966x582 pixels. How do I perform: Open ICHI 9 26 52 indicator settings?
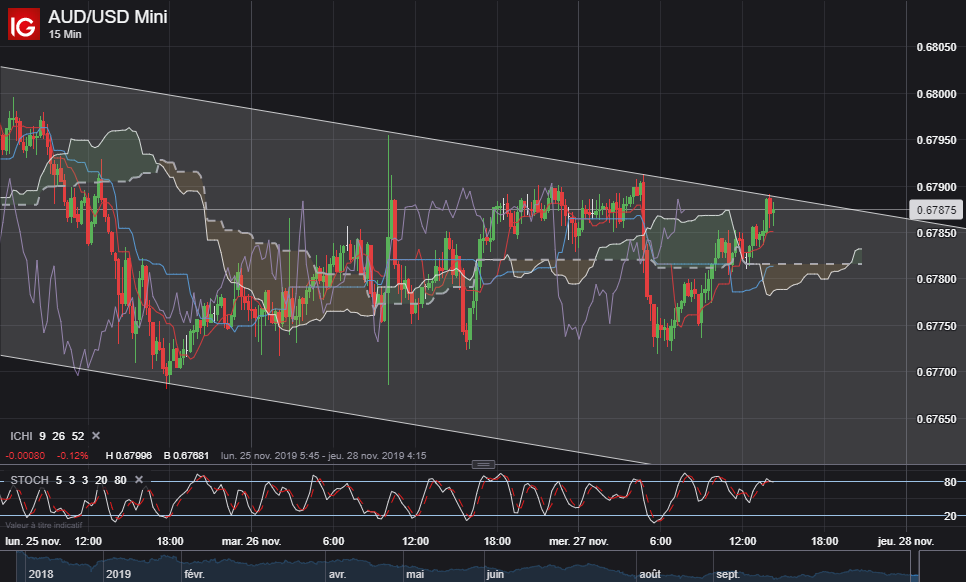pos(47,436)
